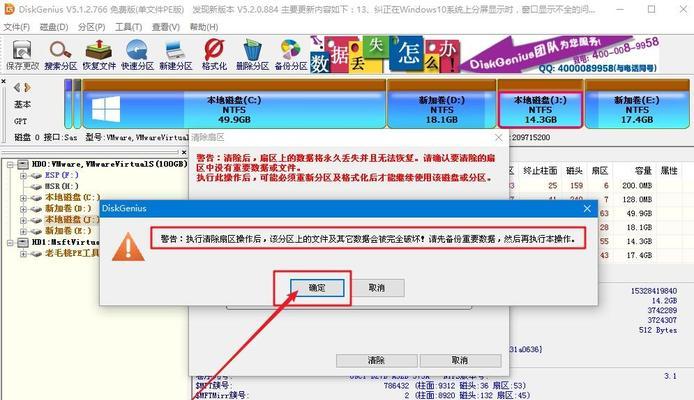Image resolution: width=694 pixels, height=400 pixels.
Task: Expand the ESP (F:) tree node
Action: pyautogui.click(x=23, y=176)
